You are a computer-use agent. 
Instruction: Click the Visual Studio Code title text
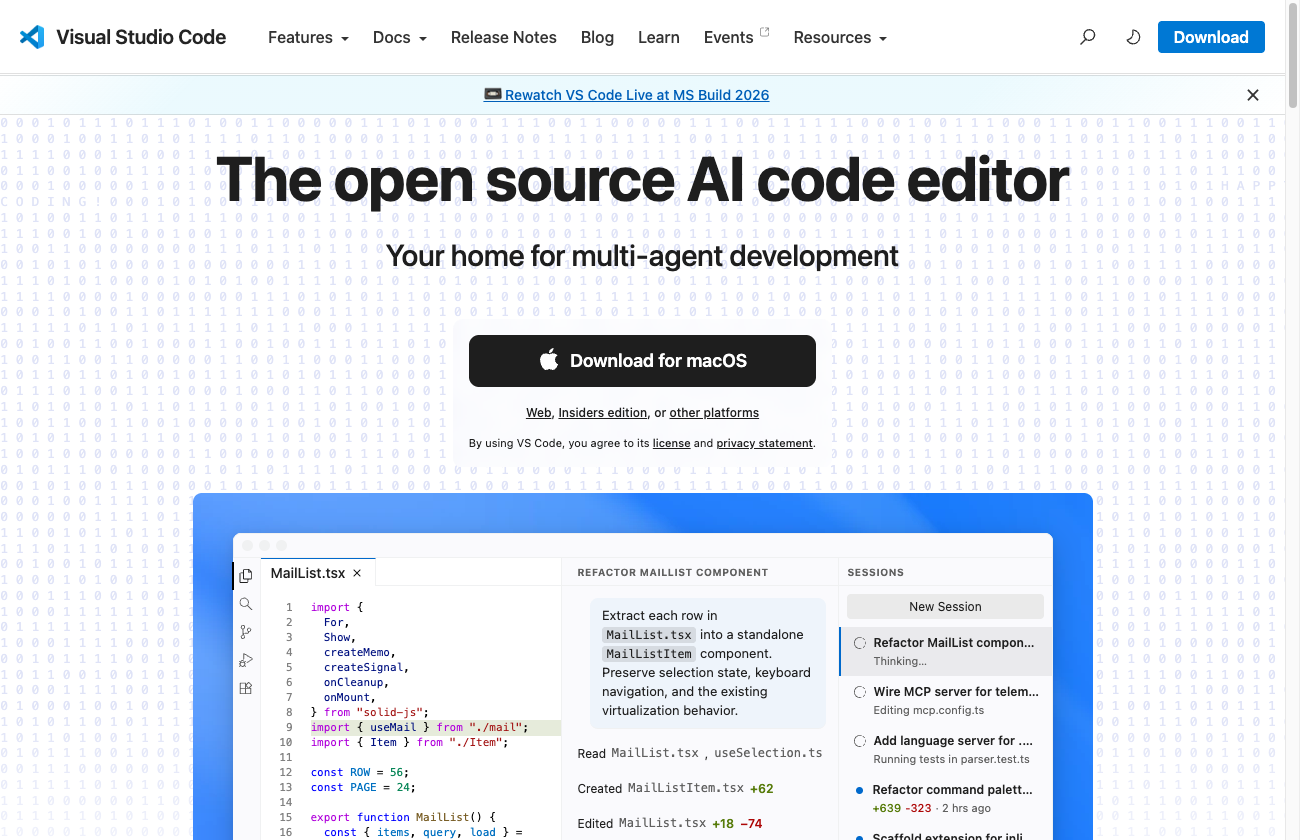pyautogui.click(x=141, y=37)
